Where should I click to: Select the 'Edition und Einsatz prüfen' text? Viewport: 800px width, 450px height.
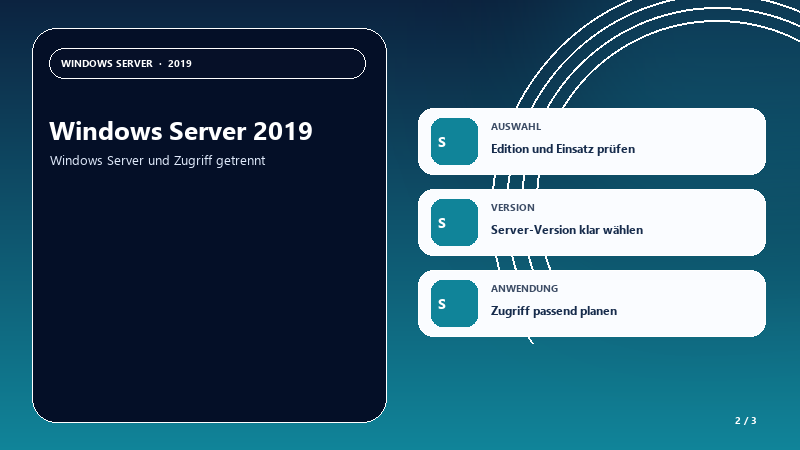point(563,149)
